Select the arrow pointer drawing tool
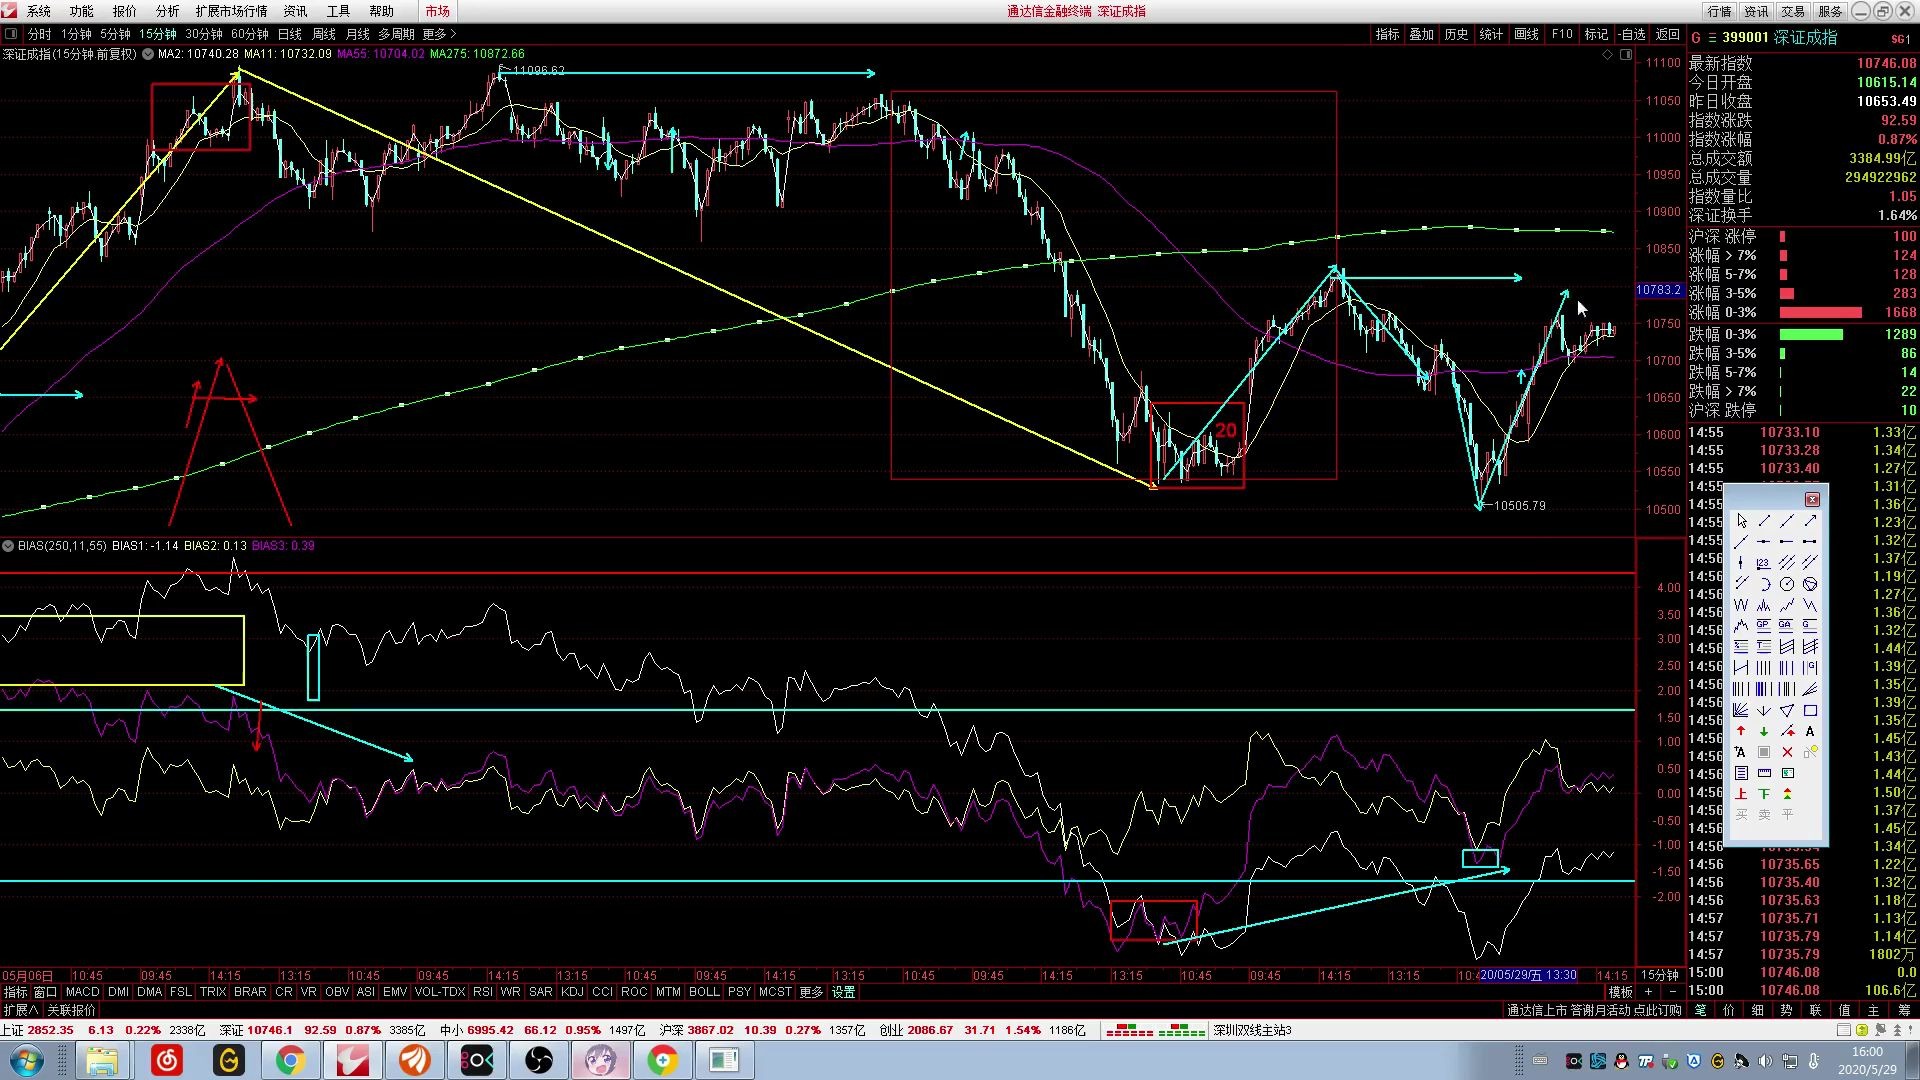Image resolution: width=1920 pixels, height=1080 pixels. pos(1741,521)
